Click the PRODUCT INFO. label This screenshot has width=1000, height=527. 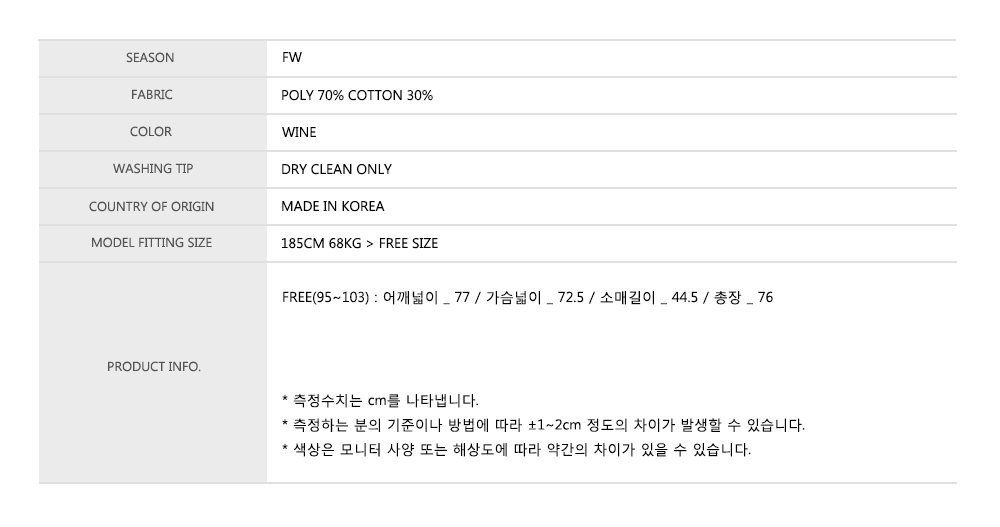pos(153,367)
